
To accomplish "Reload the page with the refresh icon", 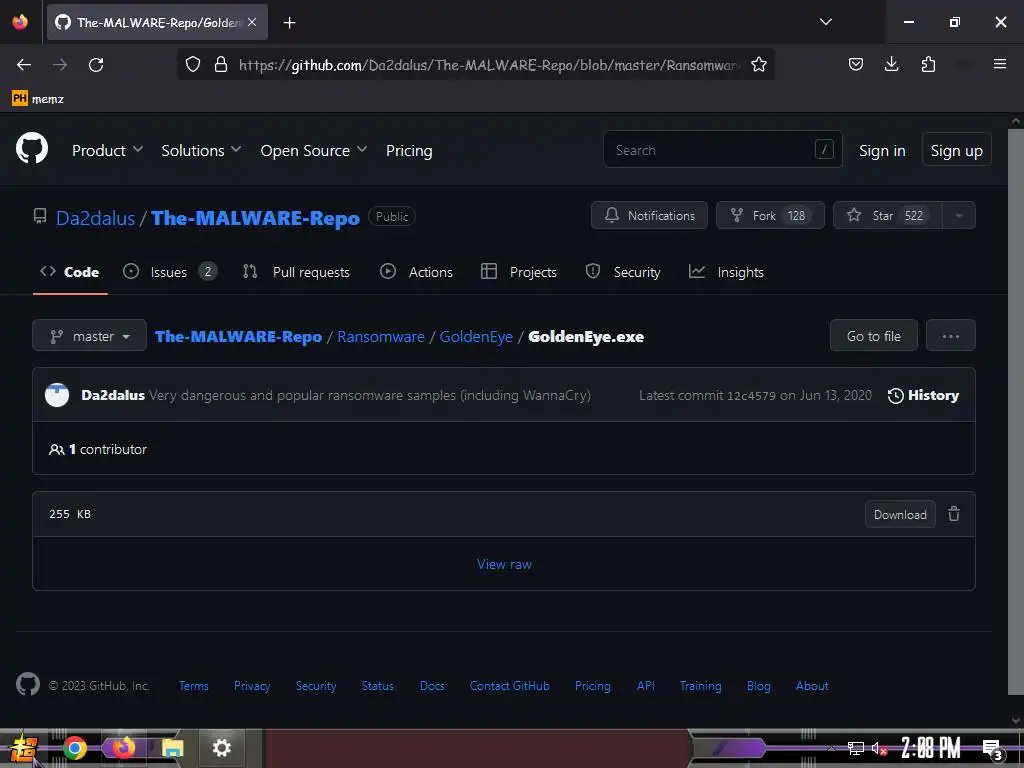I will [x=96, y=65].
